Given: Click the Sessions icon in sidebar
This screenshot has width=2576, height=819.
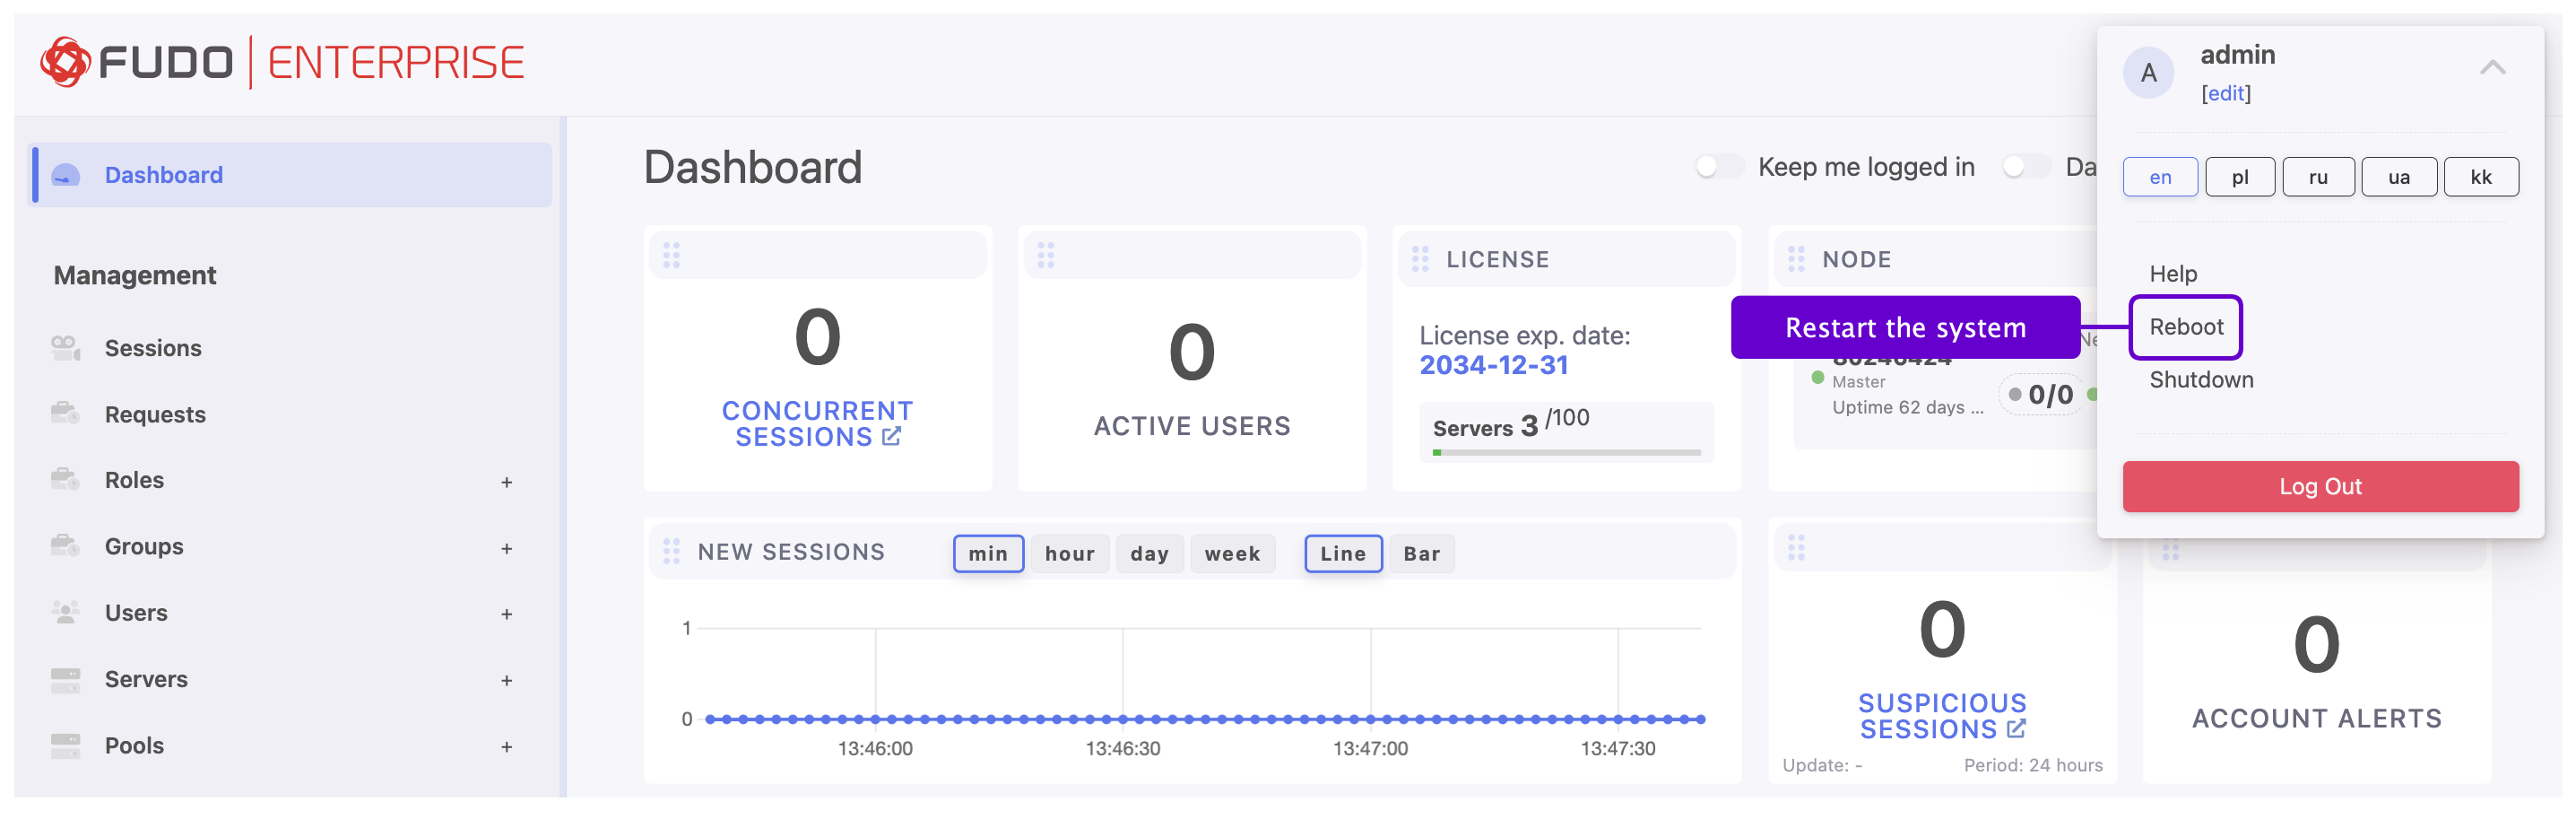Looking at the screenshot, I should tap(65, 348).
